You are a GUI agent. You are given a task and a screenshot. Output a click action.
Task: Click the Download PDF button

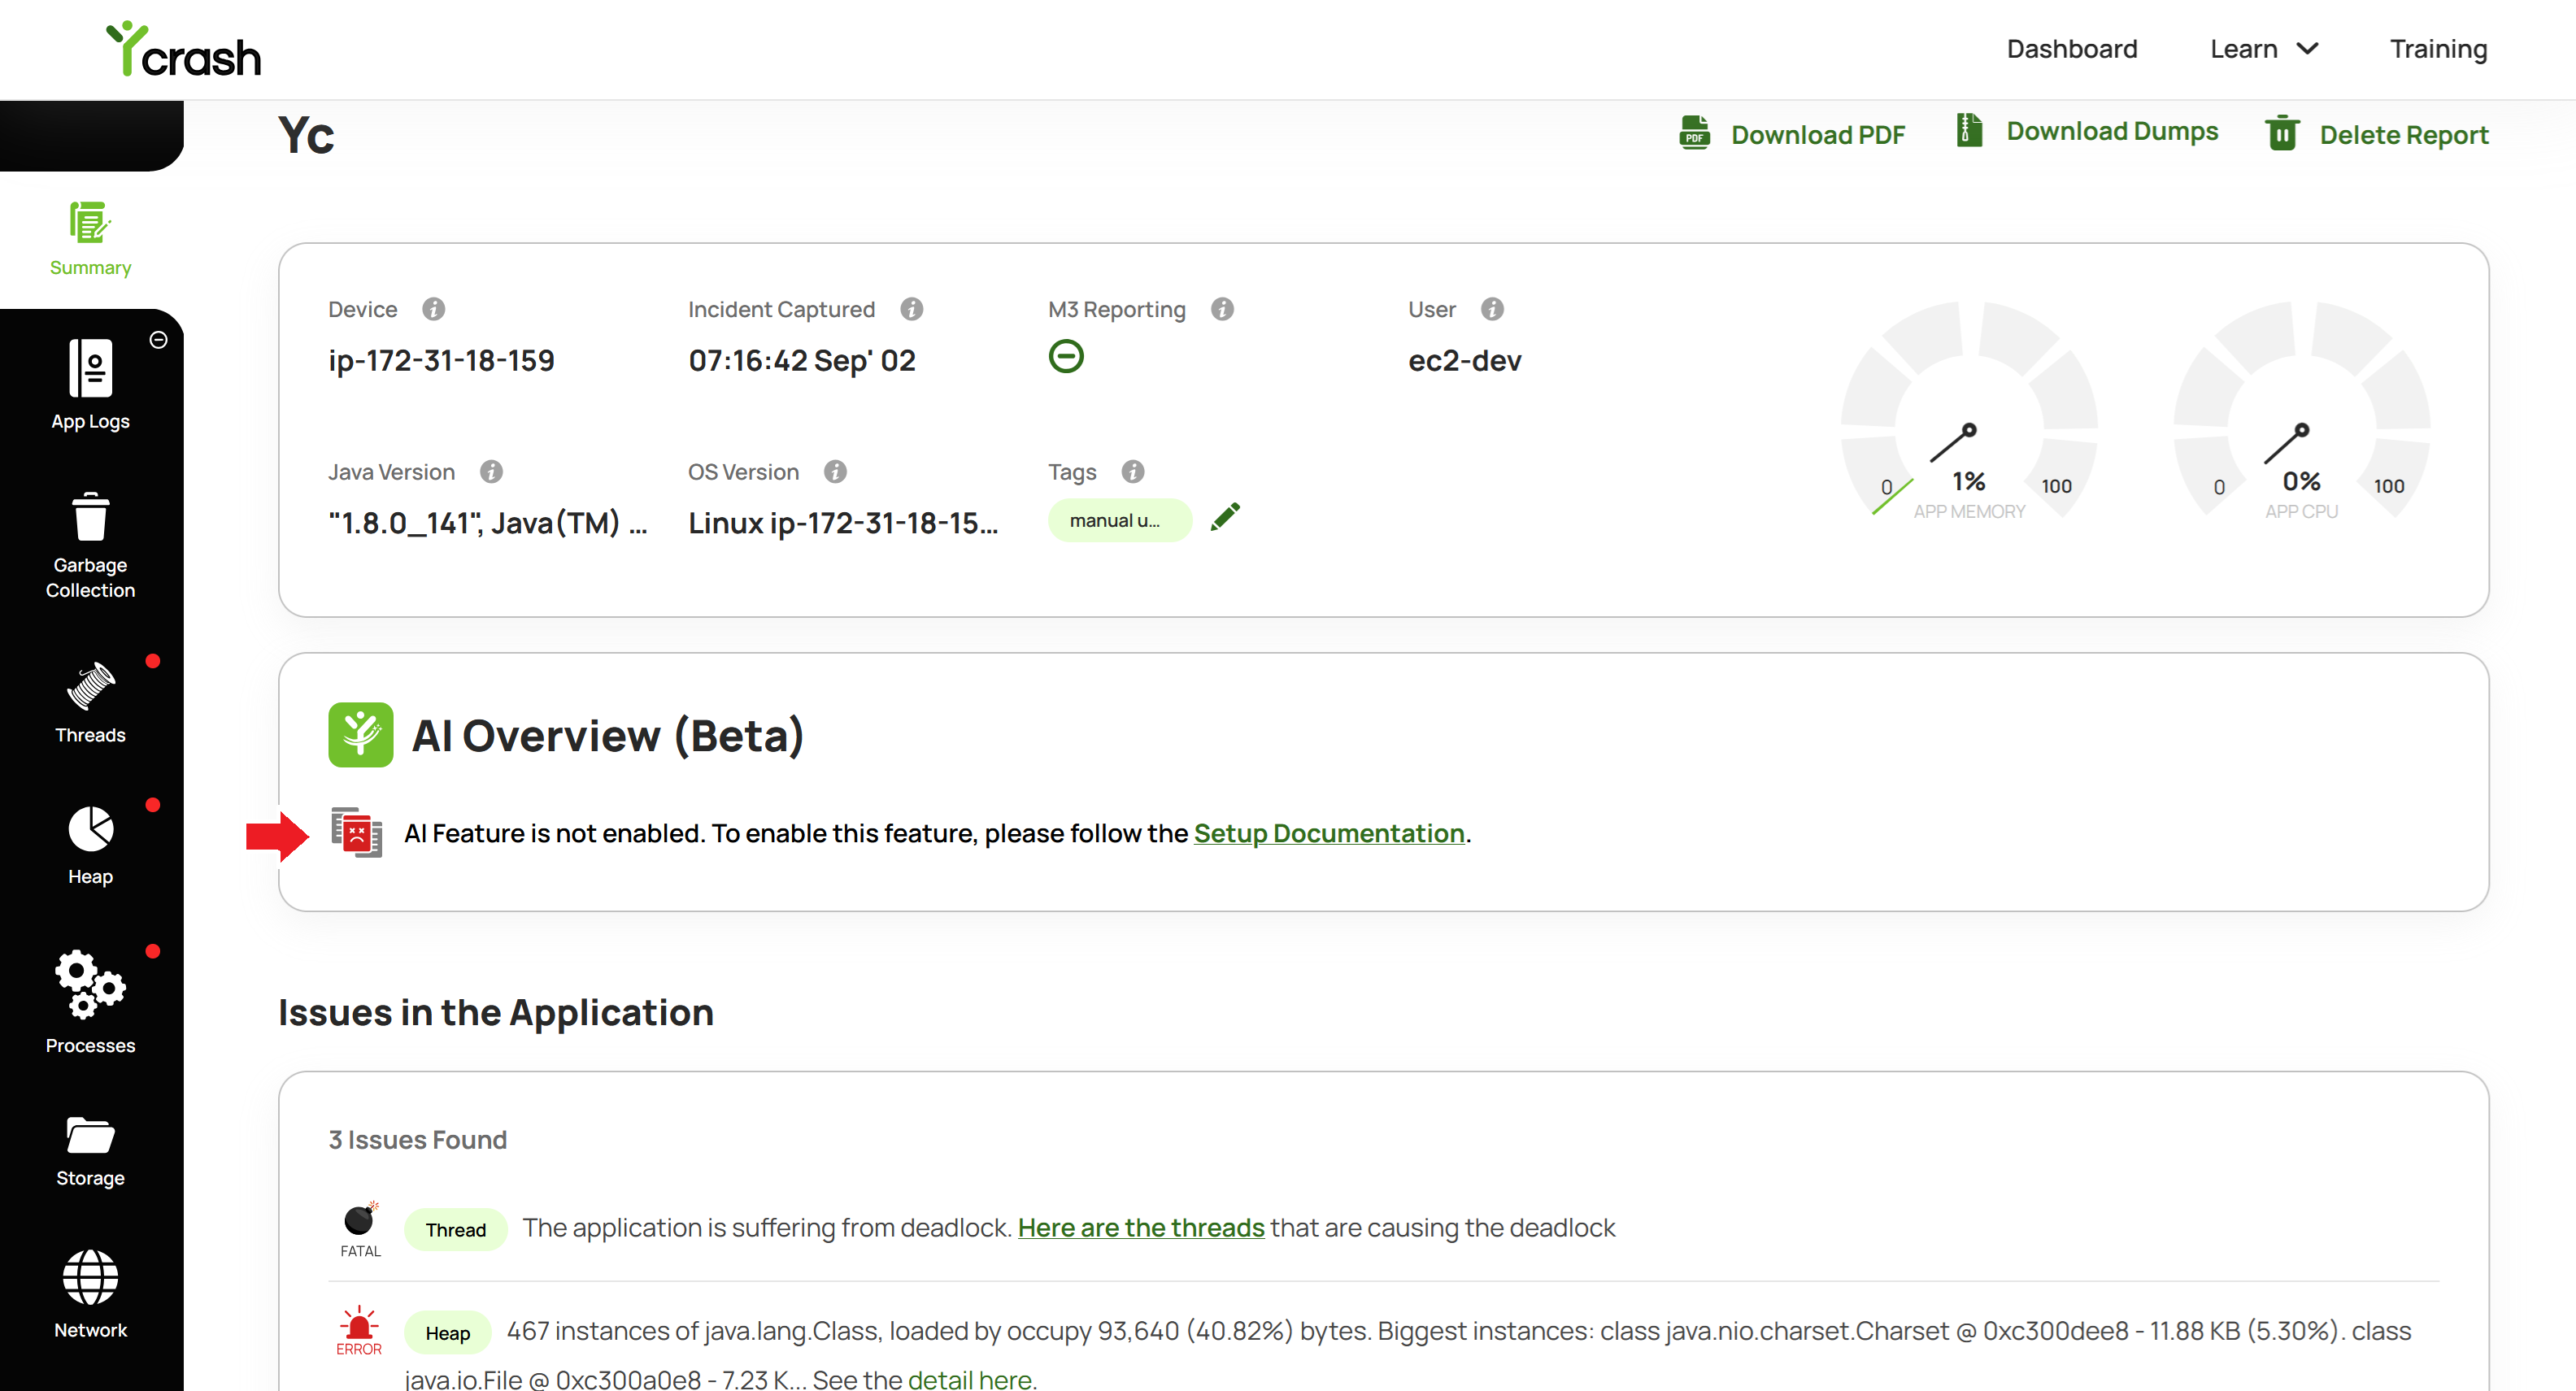(x=1792, y=134)
